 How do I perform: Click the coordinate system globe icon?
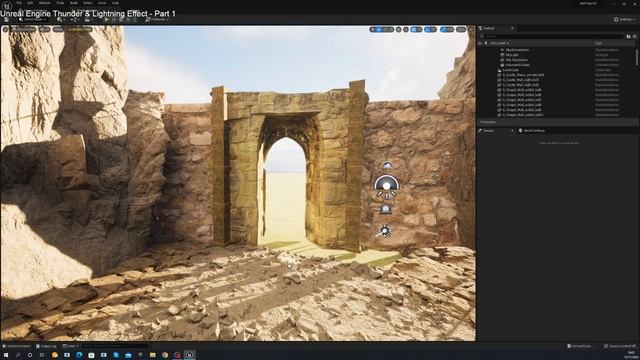tap(399, 29)
